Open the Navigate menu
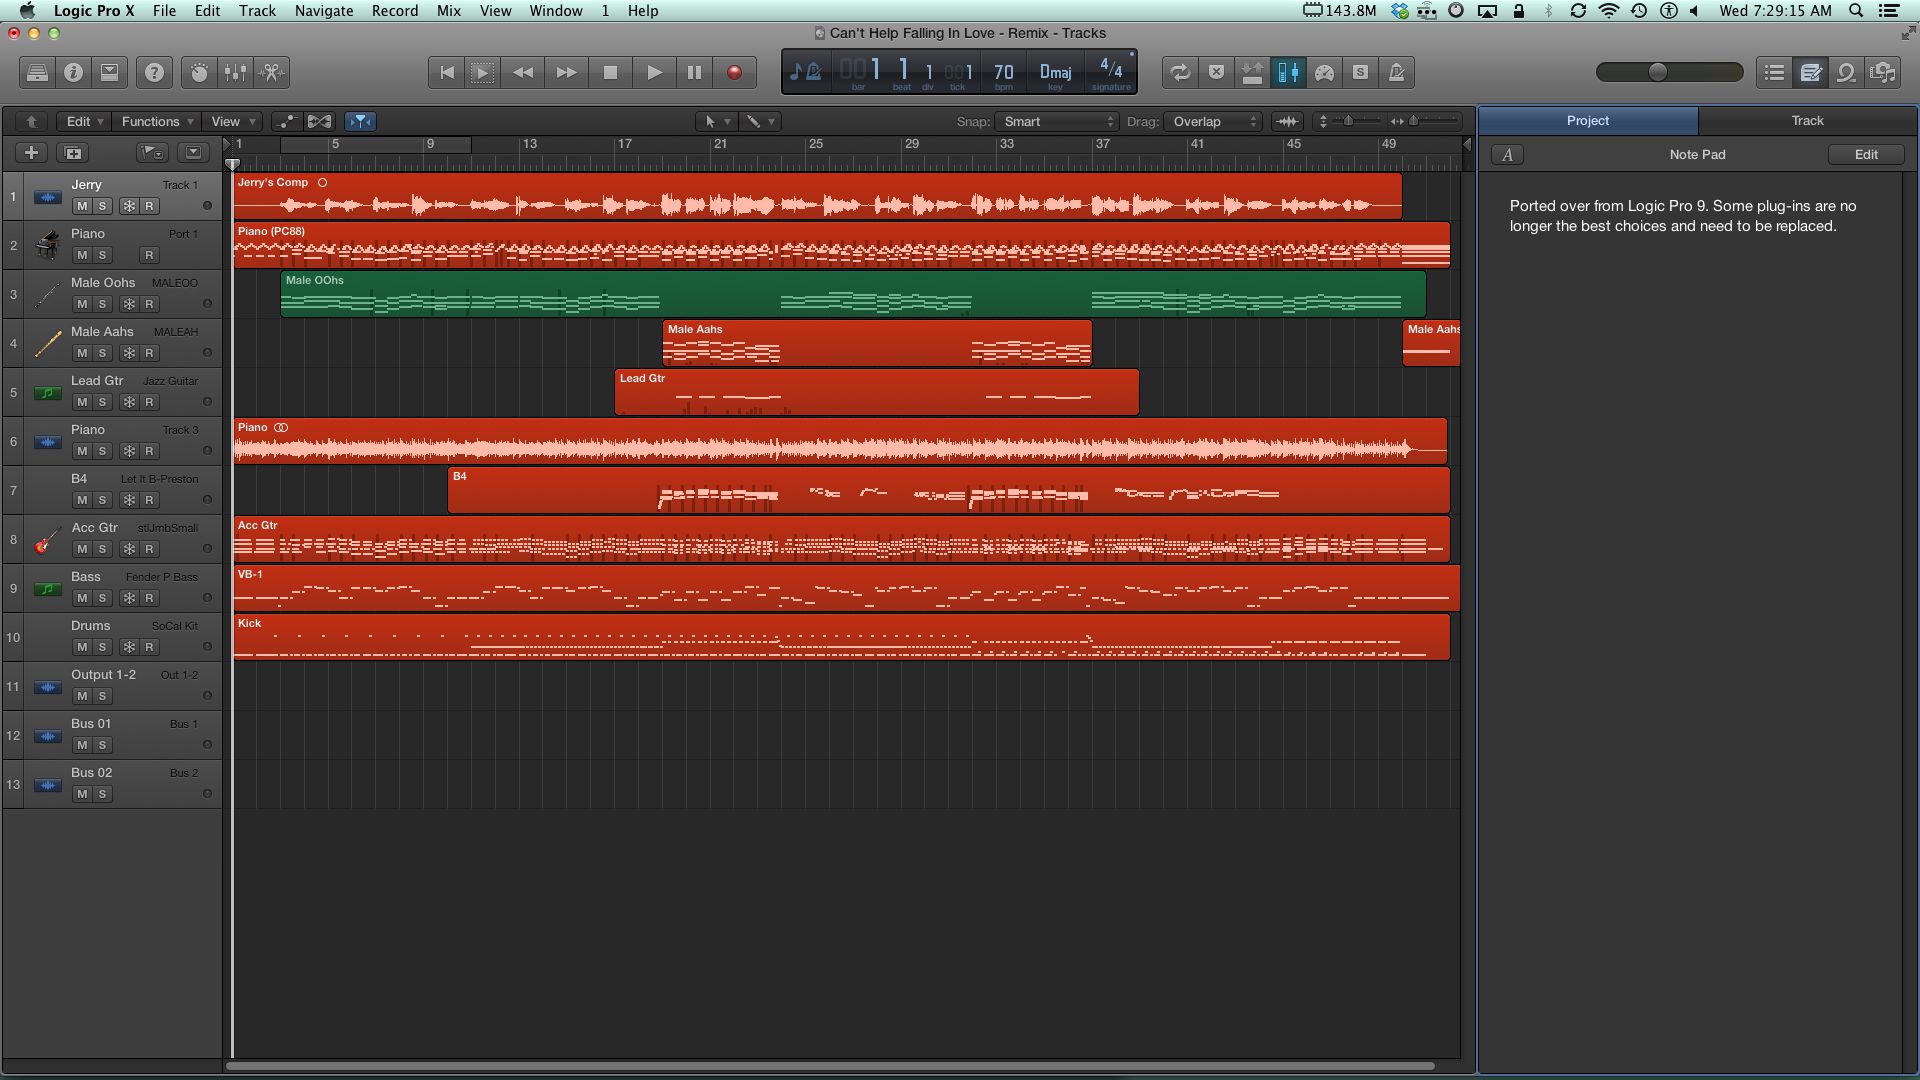 pyautogui.click(x=323, y=11)
